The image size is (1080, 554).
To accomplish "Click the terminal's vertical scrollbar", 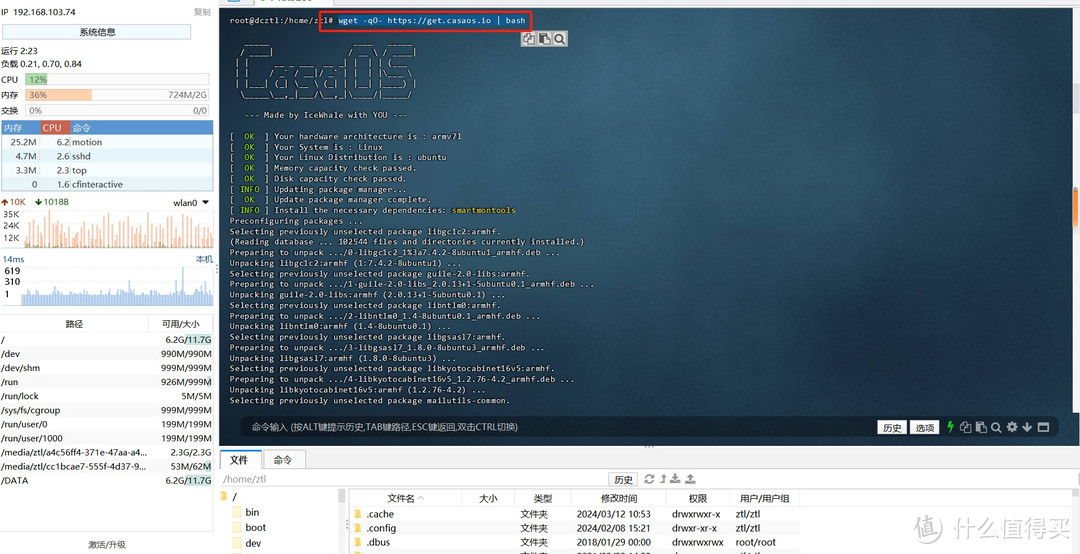I will tap(1076, 207).
